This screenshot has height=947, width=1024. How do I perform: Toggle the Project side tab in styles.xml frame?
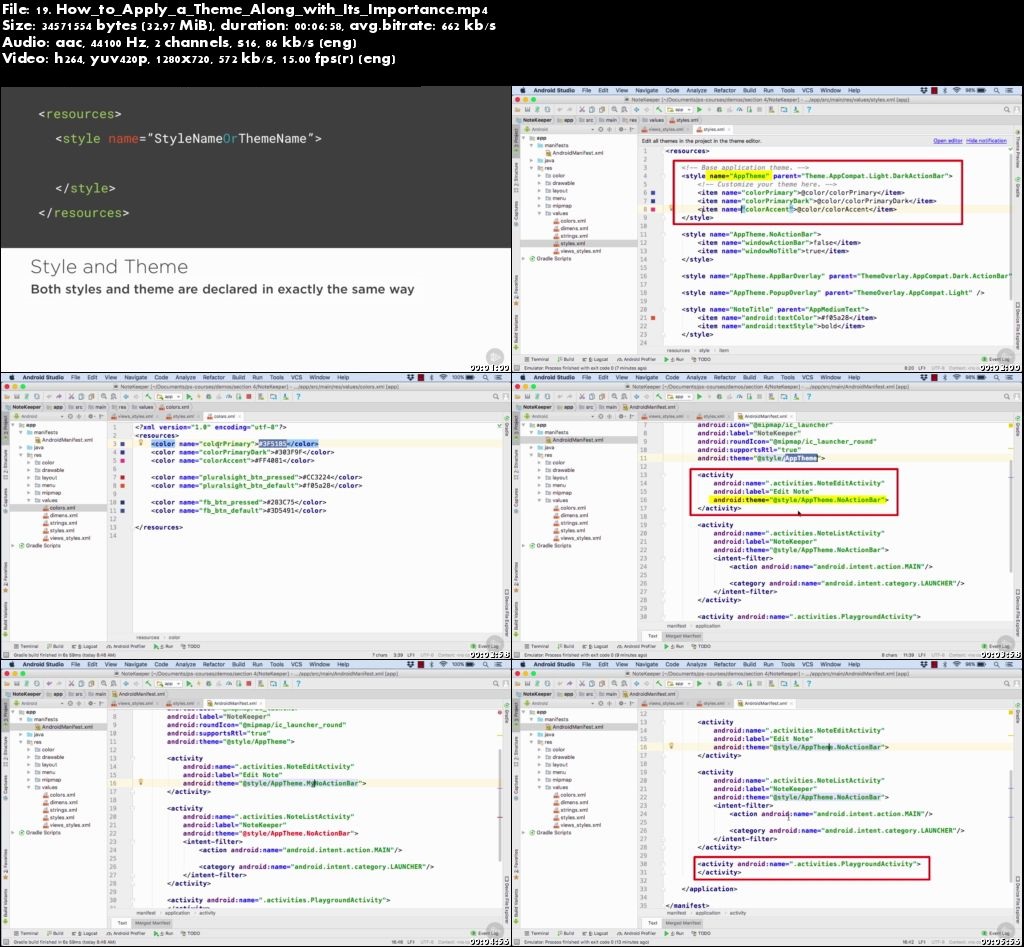pyautogui.click(x=516, y=140)
